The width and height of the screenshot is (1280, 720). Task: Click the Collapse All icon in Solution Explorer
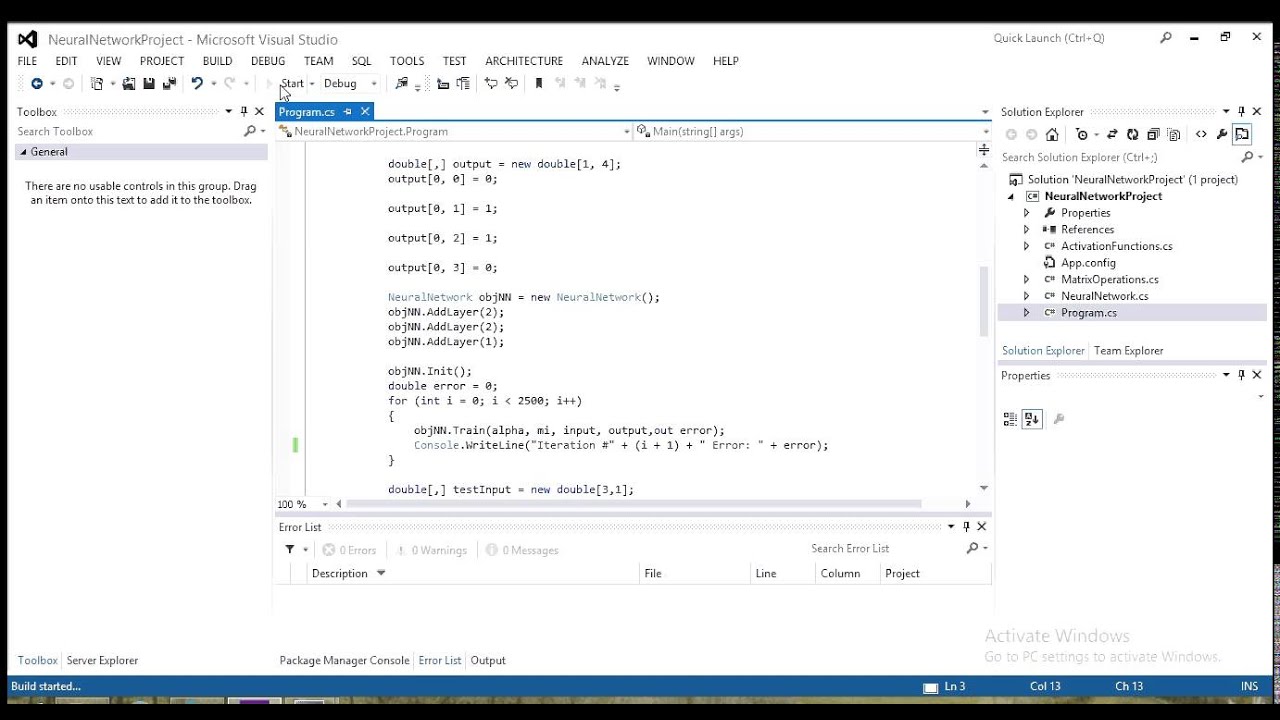coord(1153,134)
